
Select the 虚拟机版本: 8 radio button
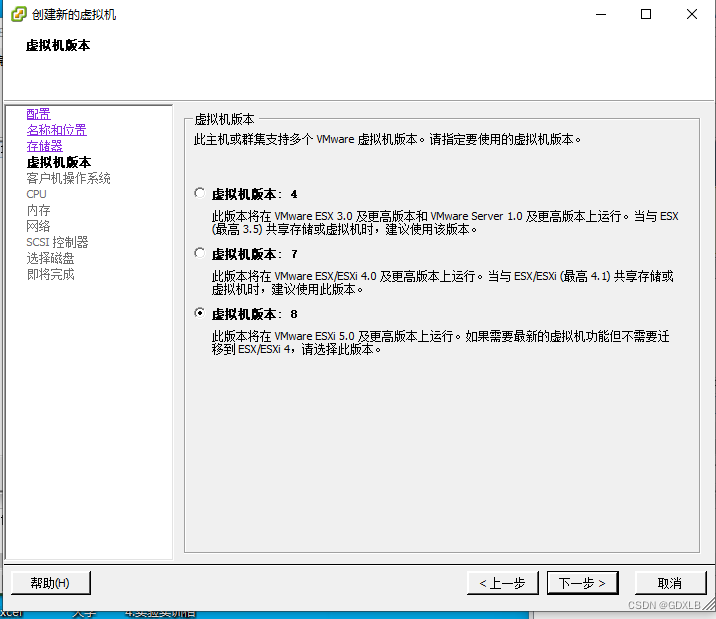point(200,313)
